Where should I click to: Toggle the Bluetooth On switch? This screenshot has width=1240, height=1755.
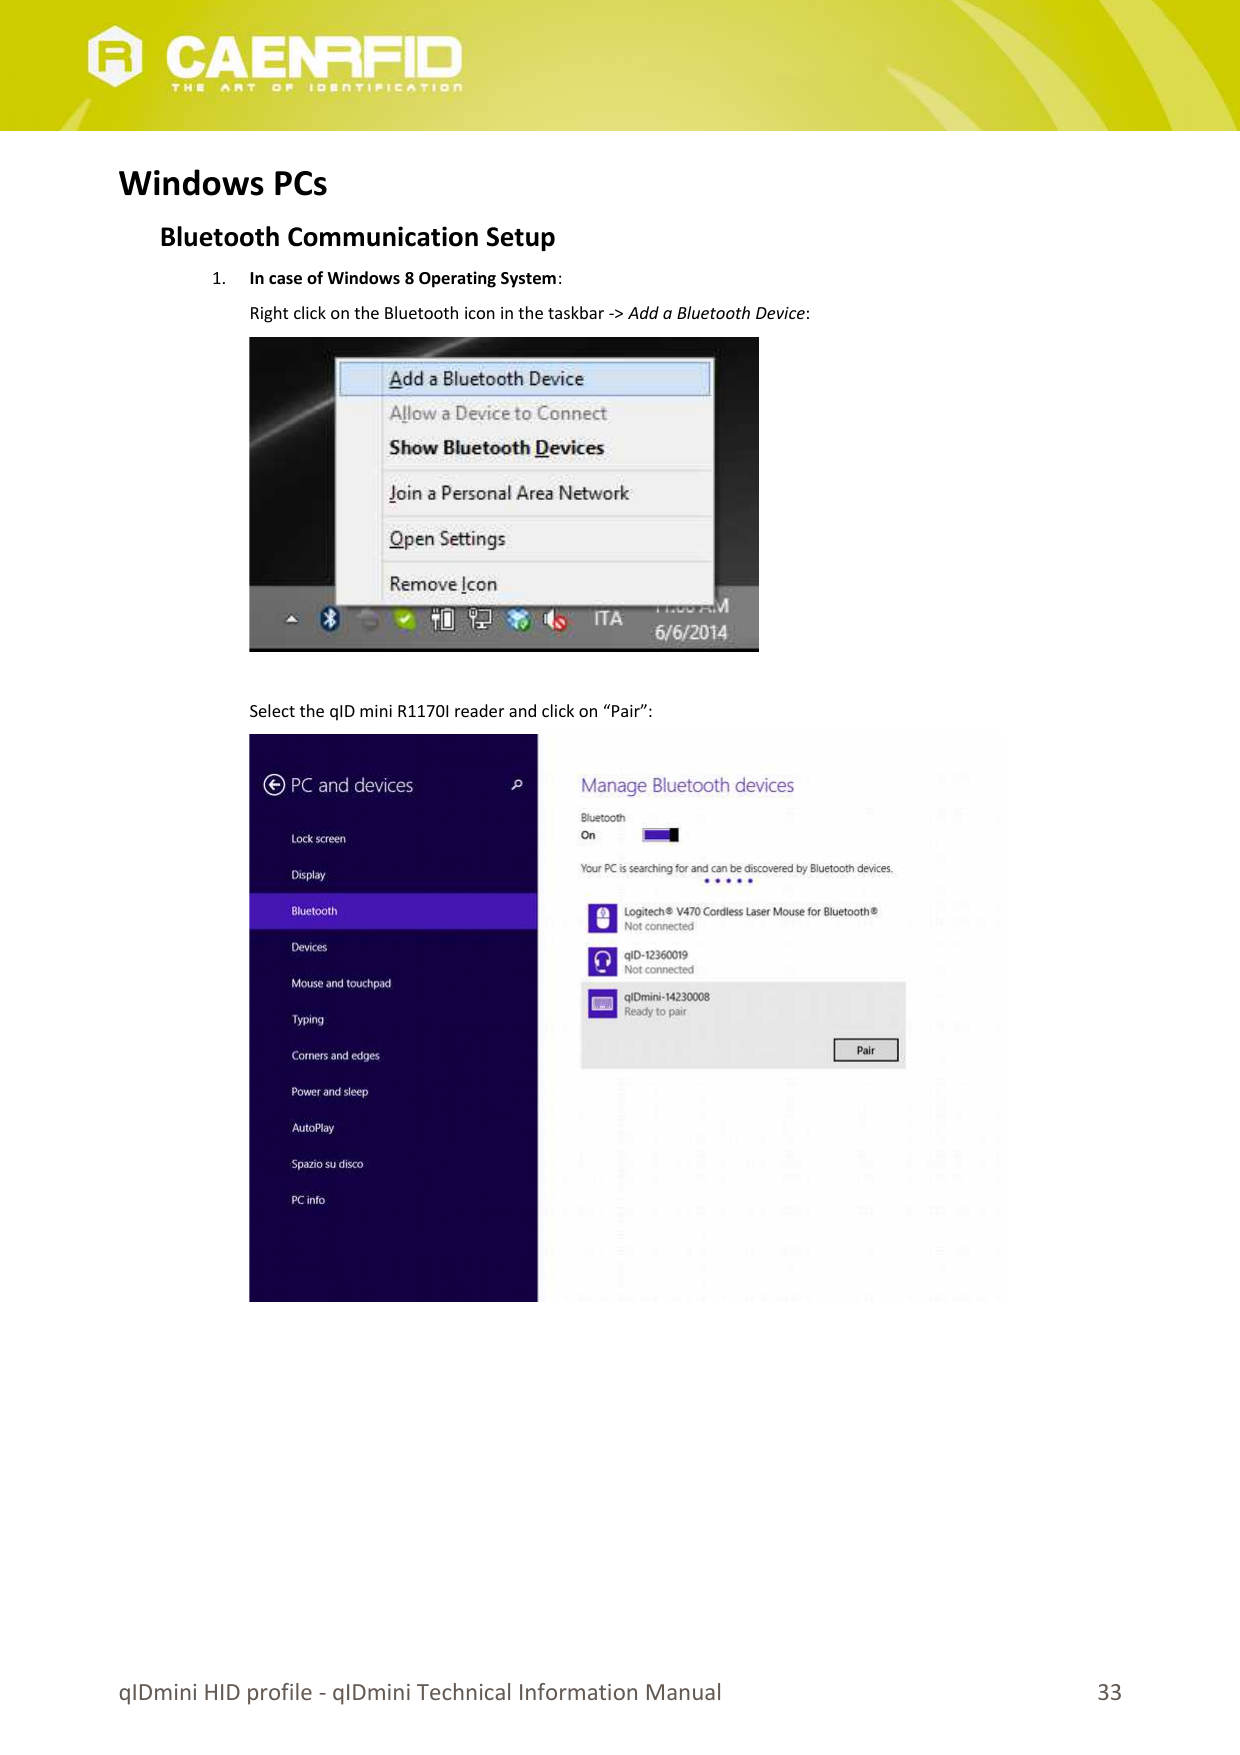pos(661,835)
